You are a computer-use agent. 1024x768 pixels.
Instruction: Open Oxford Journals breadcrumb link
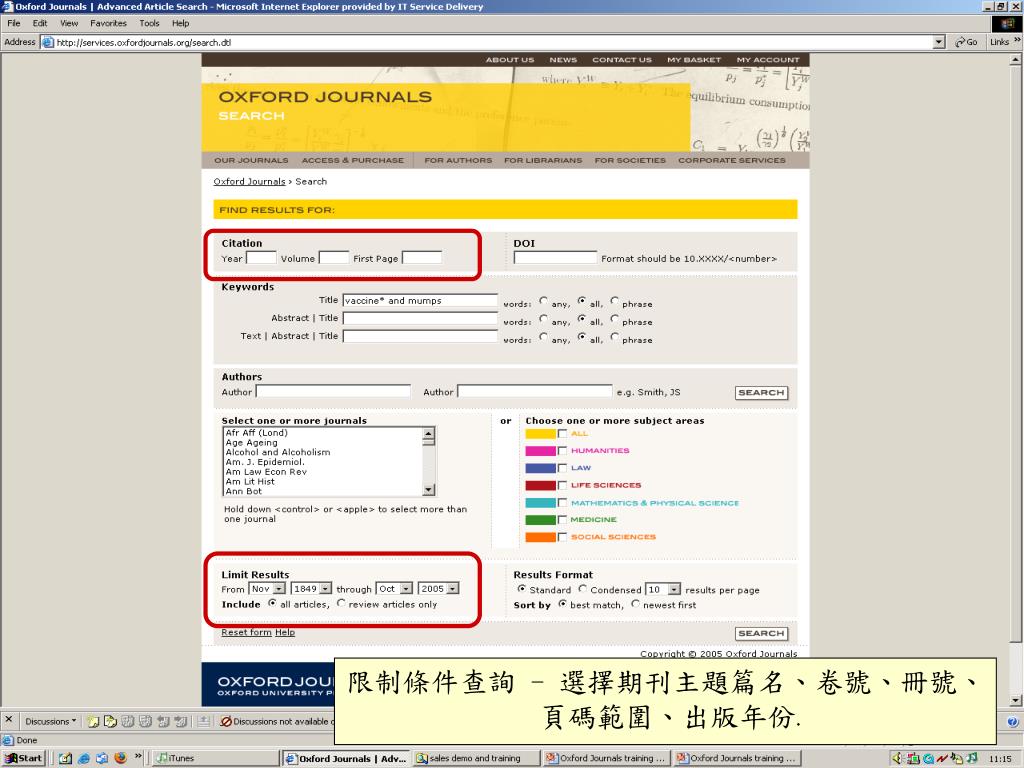pyautogui.click(x=249, y=182)
